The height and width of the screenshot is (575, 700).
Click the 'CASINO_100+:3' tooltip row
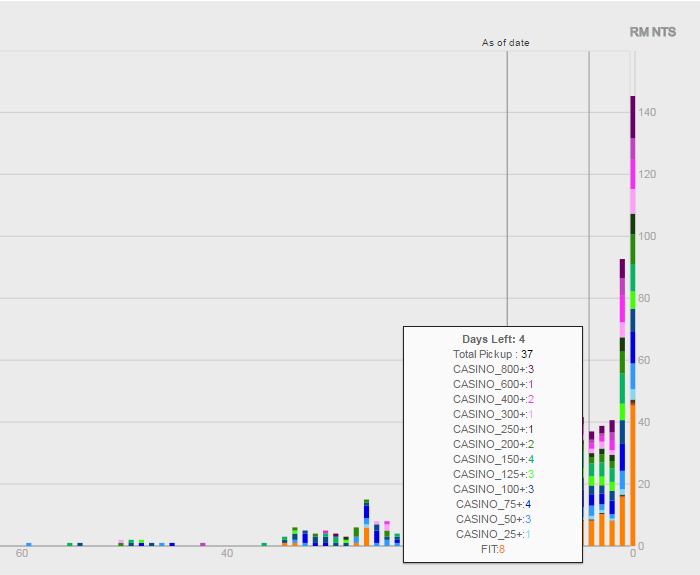tap(493, 489)
